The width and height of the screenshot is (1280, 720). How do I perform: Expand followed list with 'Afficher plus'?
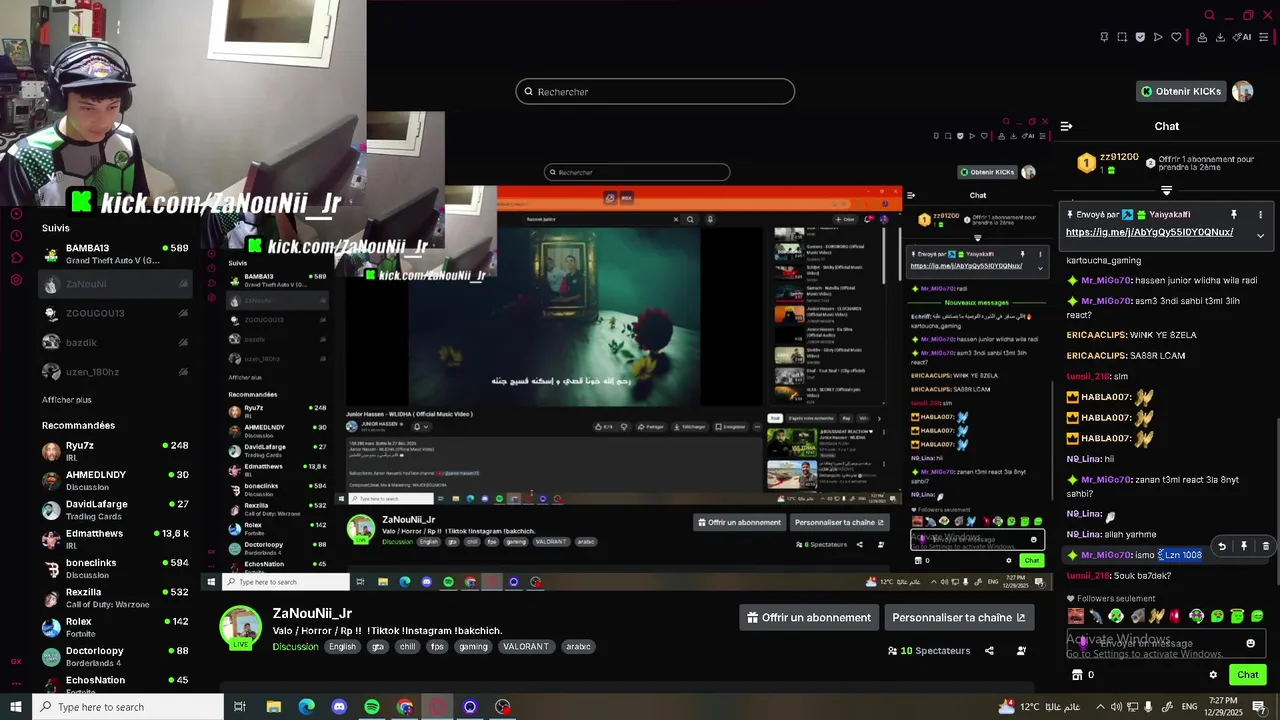(67, 400)
